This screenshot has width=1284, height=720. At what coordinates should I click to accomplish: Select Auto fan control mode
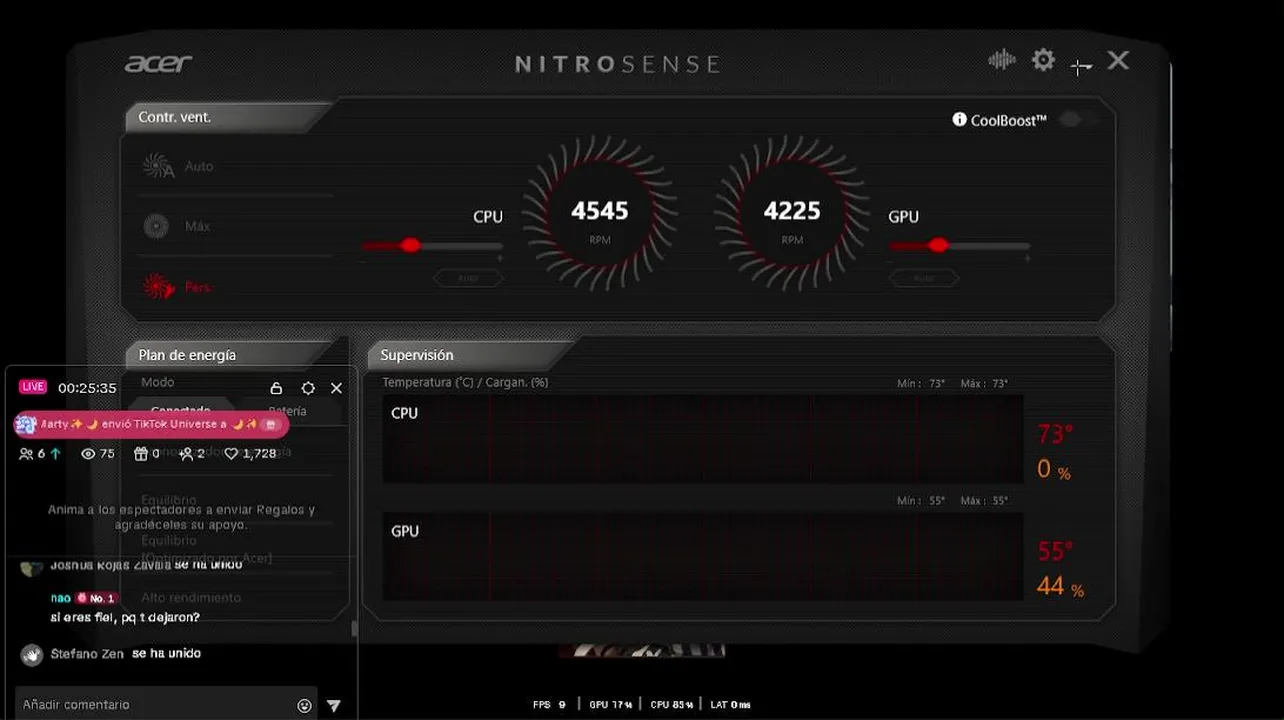coord(178,166)
